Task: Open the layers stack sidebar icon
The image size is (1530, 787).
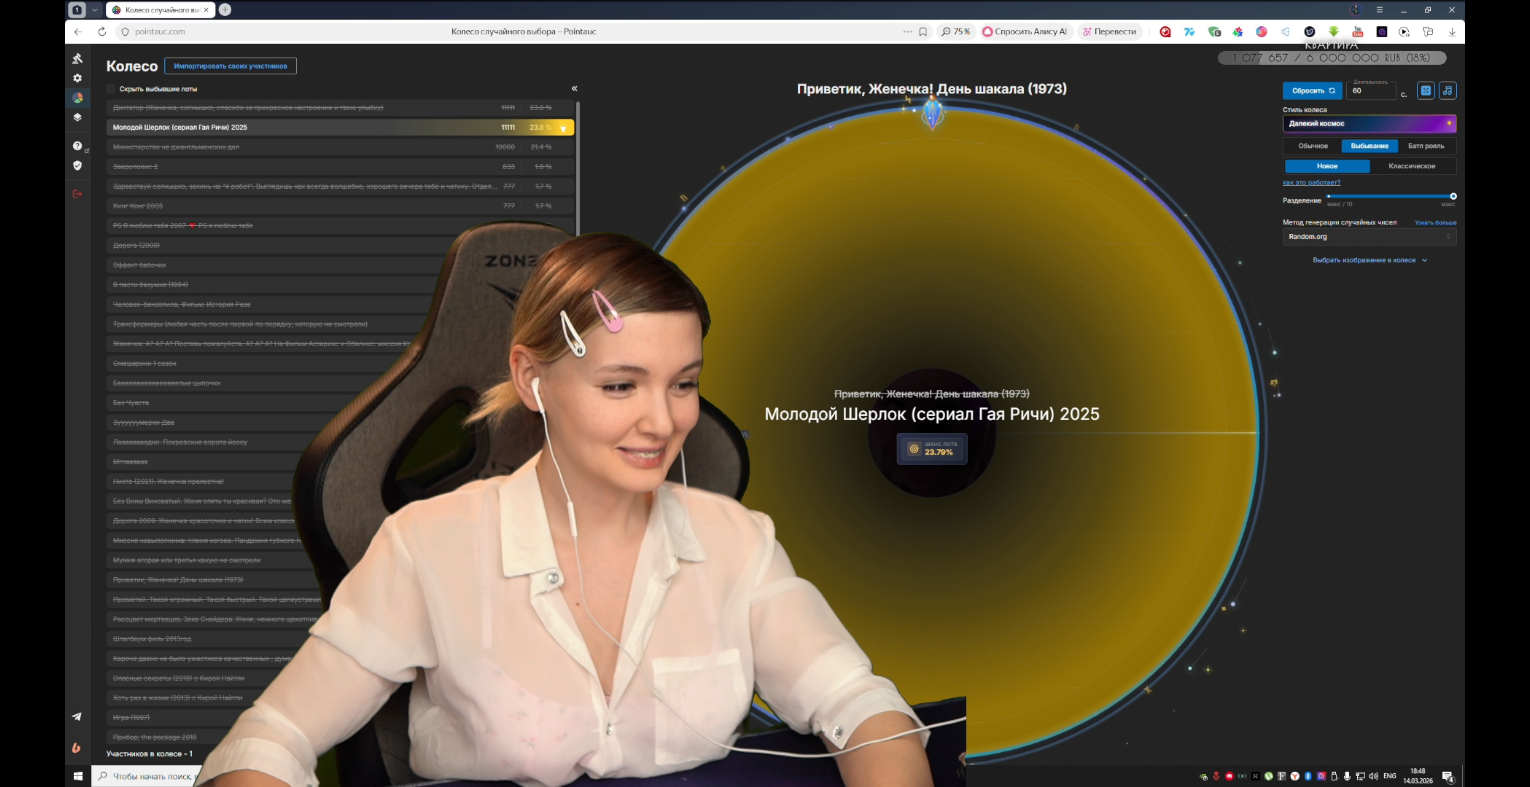Action: 77,117
